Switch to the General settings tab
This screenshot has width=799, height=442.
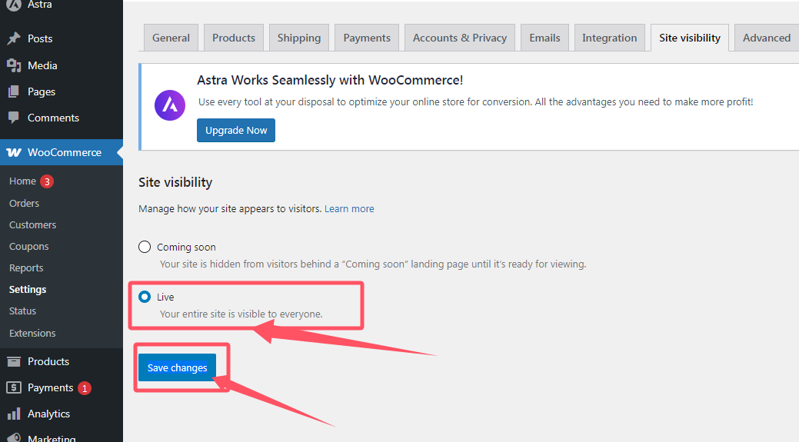pos(171,38)
